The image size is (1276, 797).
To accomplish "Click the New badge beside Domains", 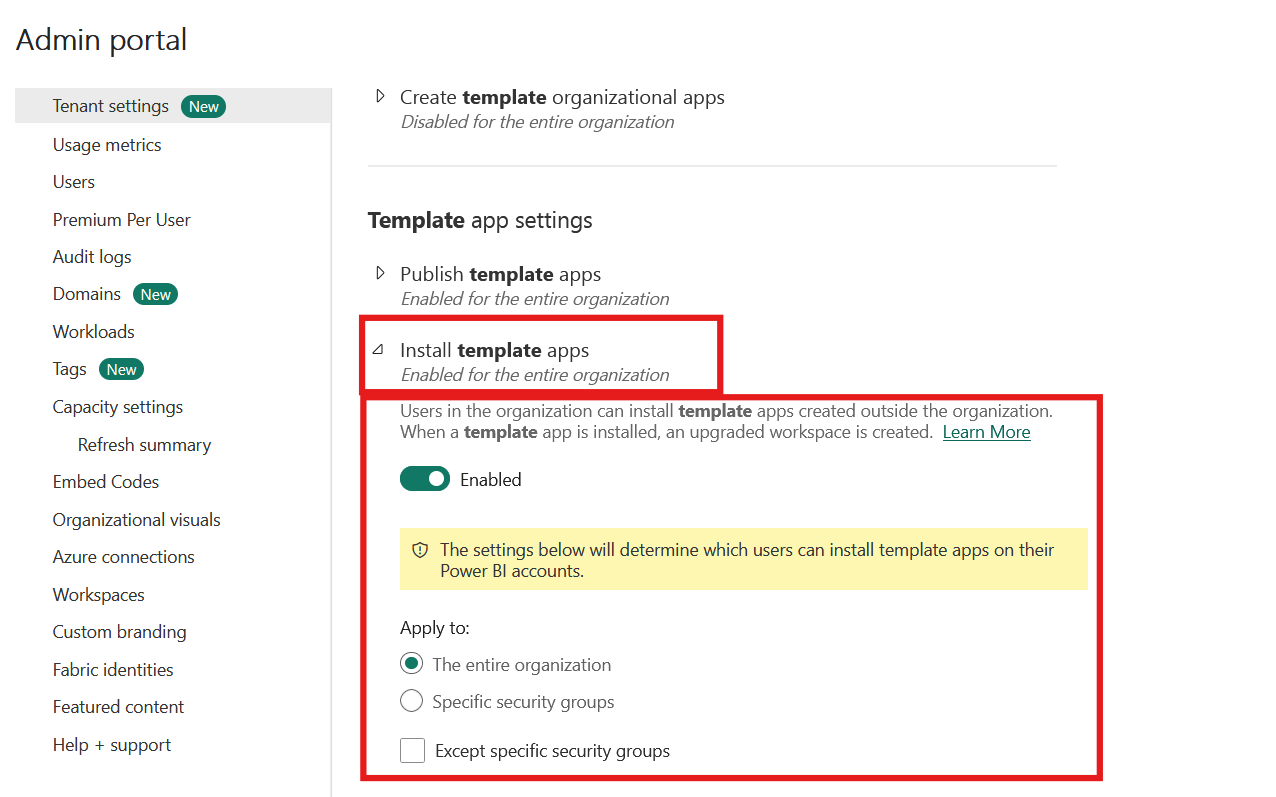I will (x=155, y=294).
